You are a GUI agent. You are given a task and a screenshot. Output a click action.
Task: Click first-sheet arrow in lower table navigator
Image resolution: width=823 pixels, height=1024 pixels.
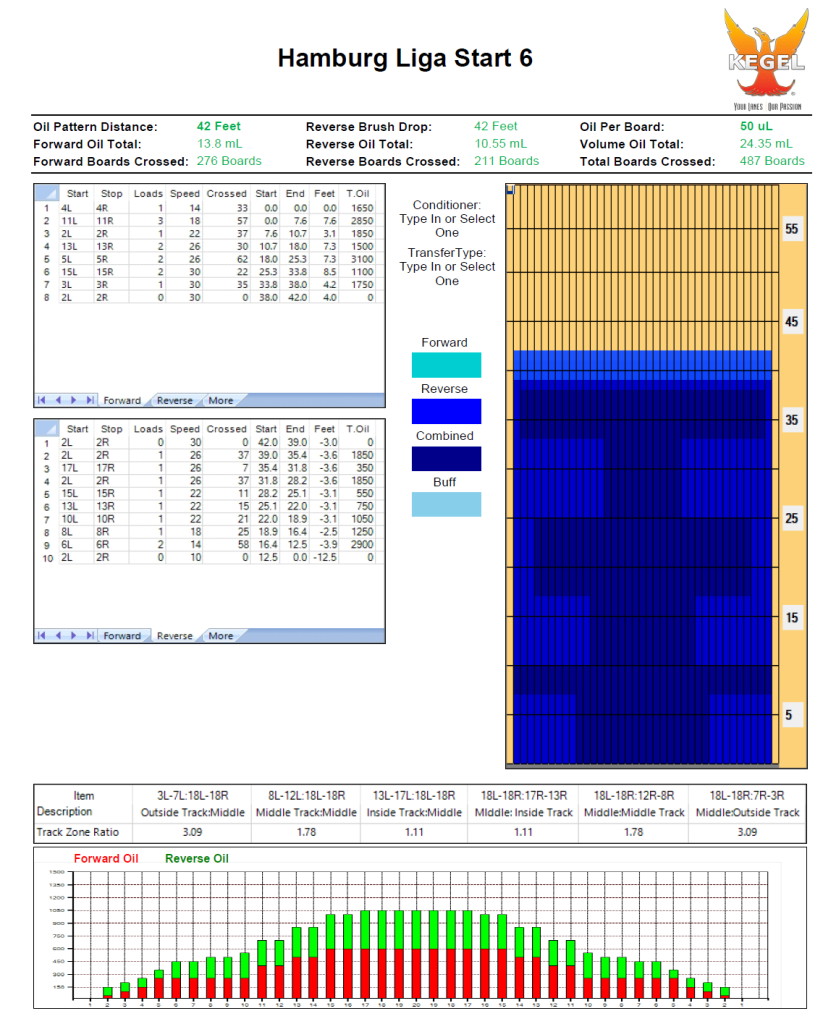point(43,636)
